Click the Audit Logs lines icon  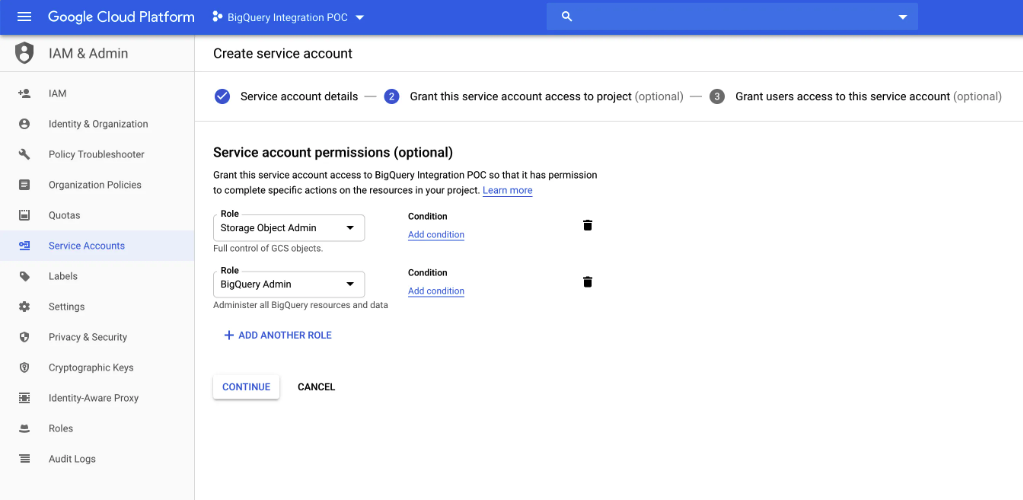coord(24,459)
